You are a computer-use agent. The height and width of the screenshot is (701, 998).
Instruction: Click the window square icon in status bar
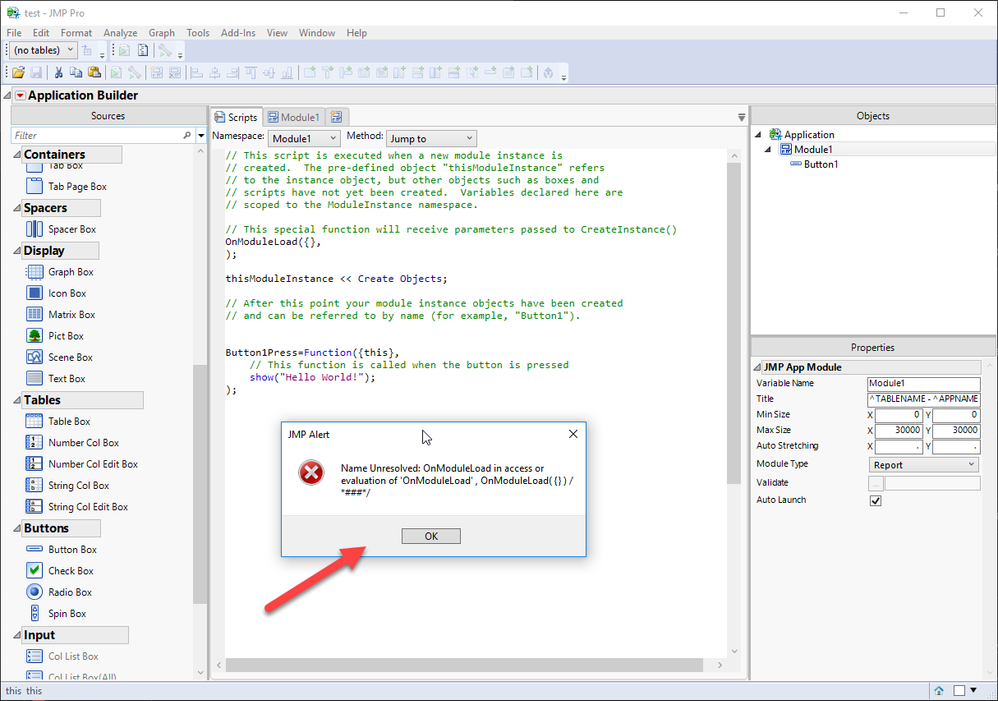pyautogui.click(x=959, y=691)
